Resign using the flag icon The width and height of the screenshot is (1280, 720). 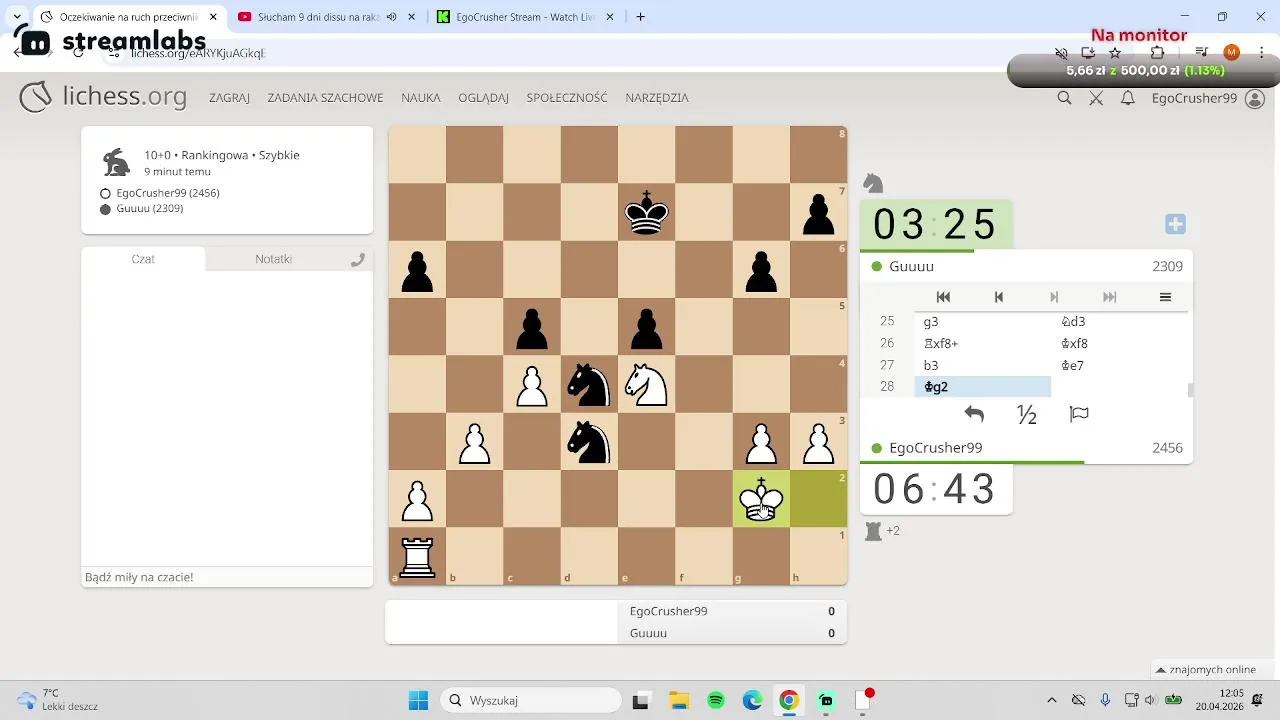pos(1079,414)
